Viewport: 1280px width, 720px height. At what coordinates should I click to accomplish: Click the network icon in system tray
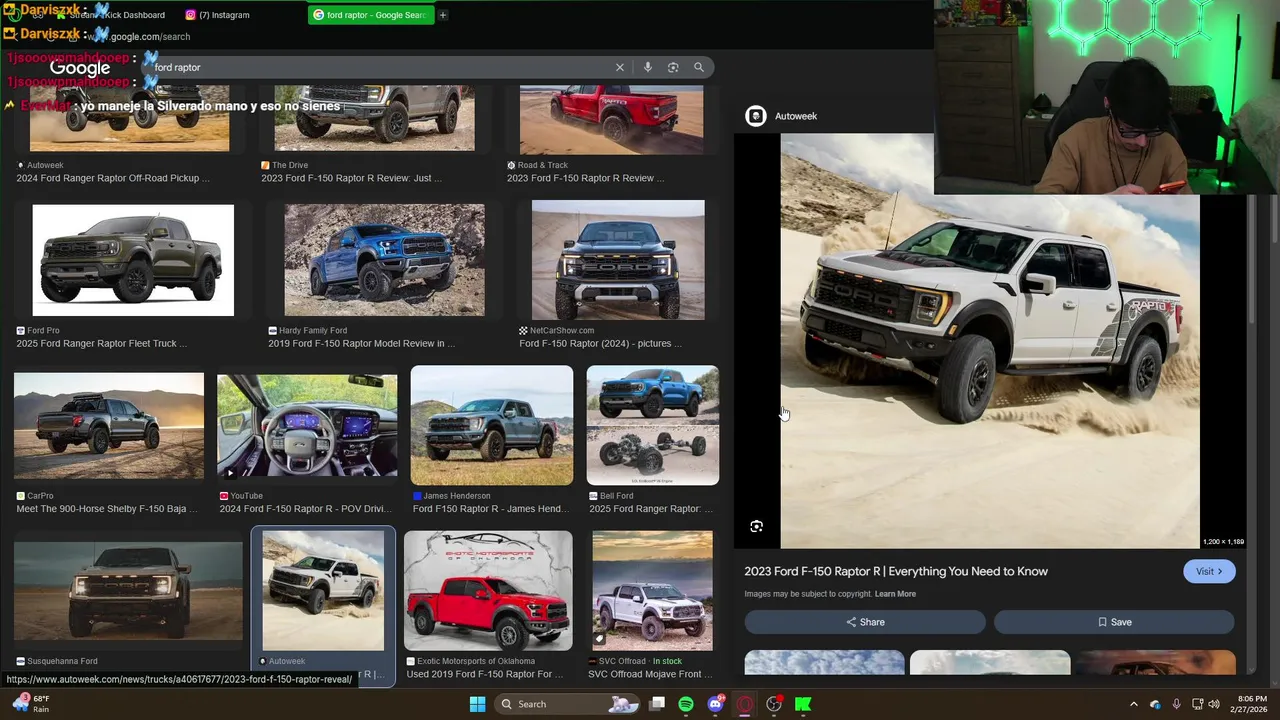(x=1197, y=704)
